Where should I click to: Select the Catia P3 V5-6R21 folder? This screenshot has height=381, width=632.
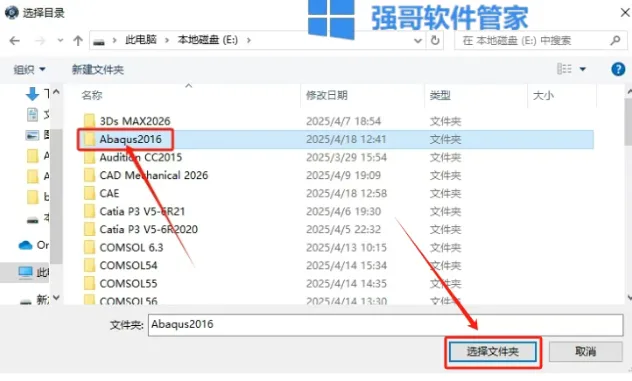point(142,212)
